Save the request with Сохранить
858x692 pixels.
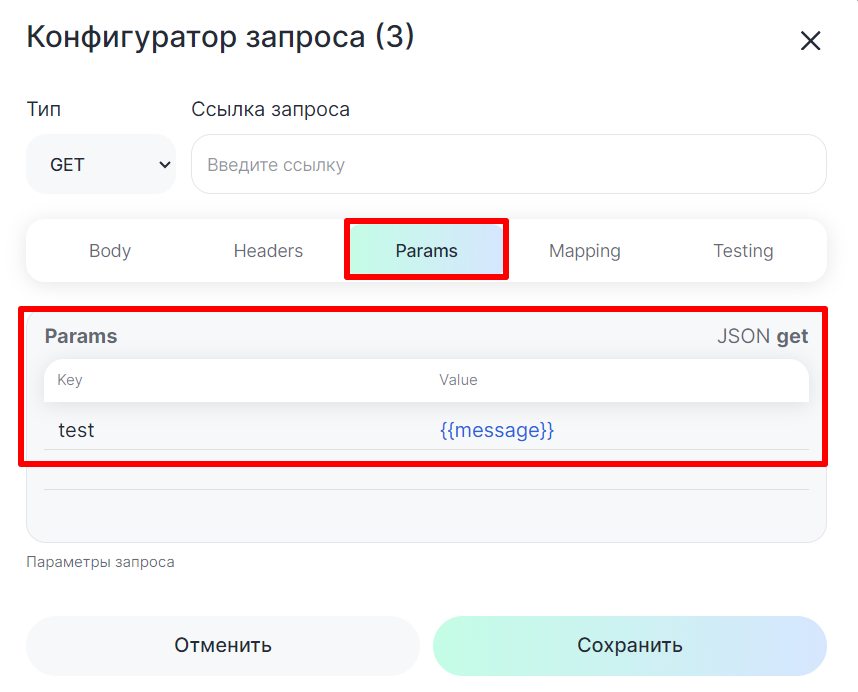click(629, 646)
